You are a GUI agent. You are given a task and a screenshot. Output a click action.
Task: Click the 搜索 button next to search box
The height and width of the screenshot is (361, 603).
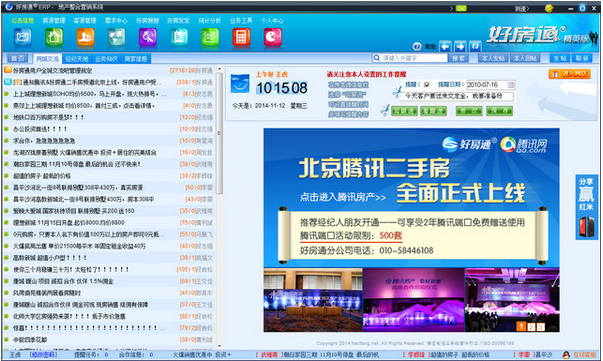click(458, 58)
